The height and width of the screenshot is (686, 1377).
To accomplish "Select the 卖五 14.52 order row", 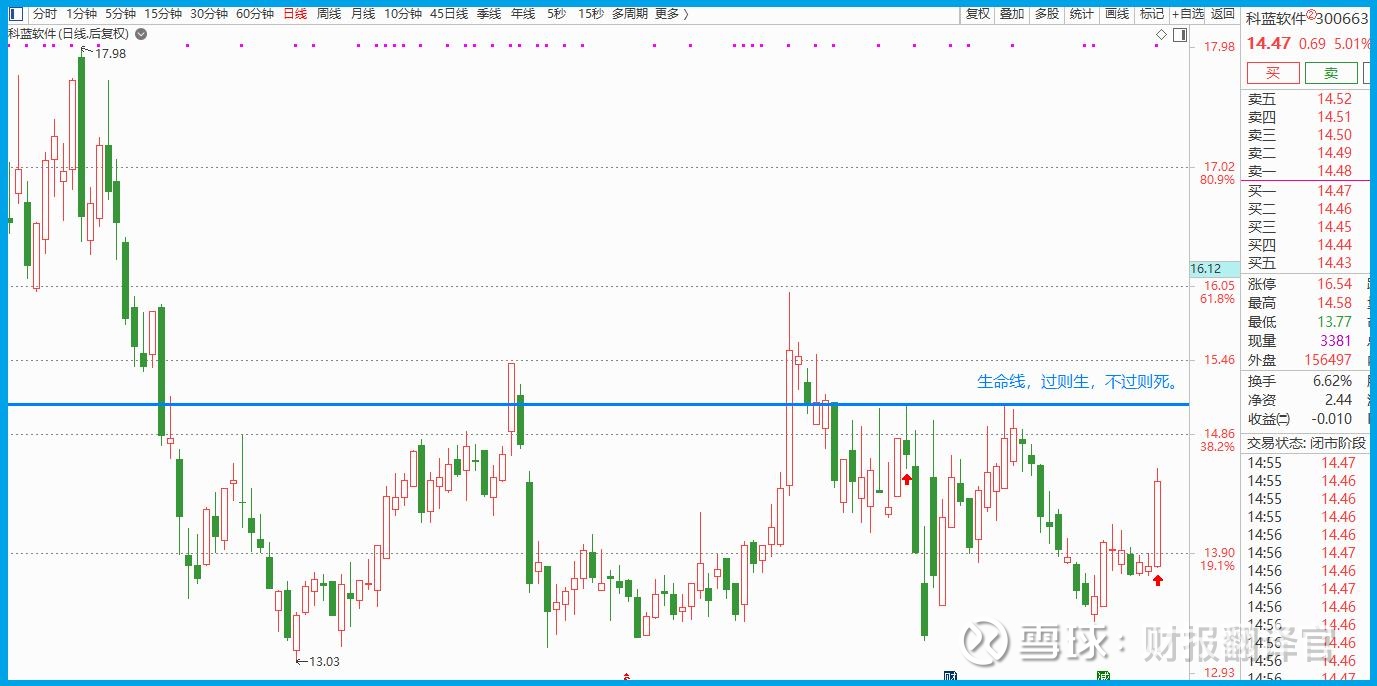I will 1307,99.
